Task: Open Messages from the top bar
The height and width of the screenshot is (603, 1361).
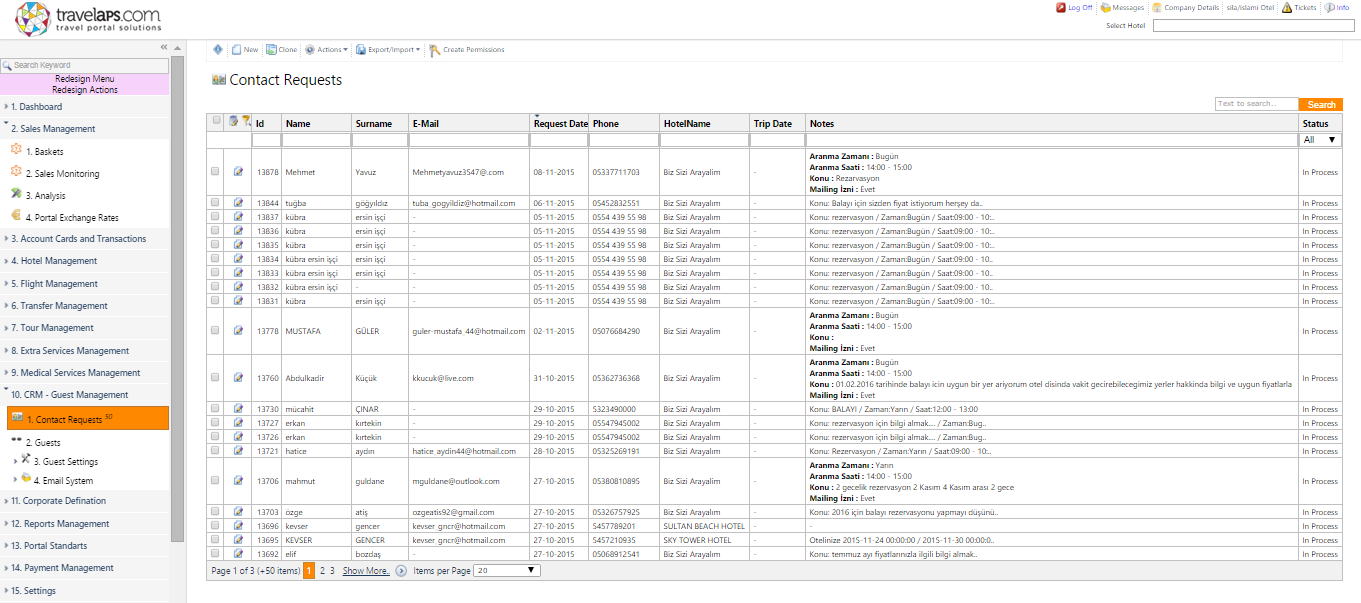Action: 1122,7
